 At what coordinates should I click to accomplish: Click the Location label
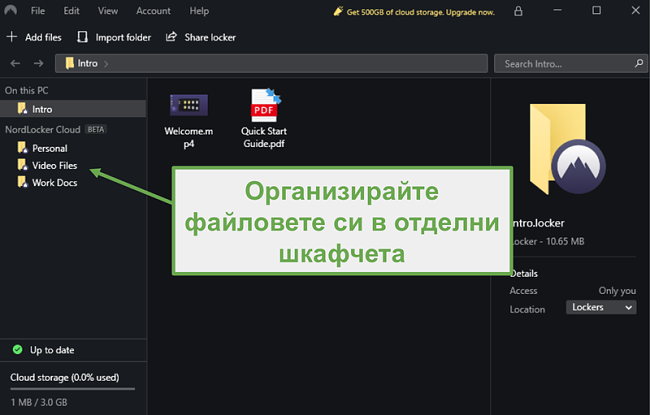click(527, 309)
